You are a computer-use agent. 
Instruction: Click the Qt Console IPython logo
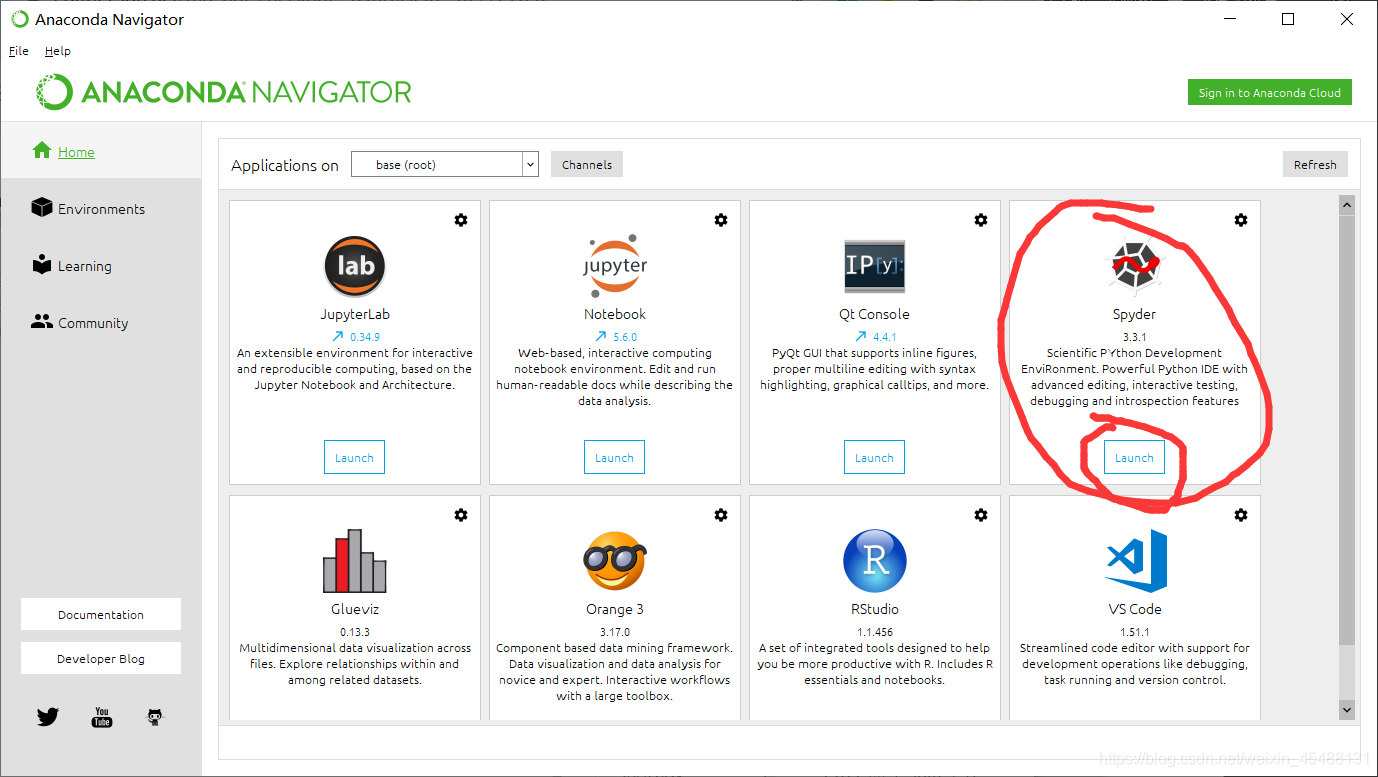point(875,266)
